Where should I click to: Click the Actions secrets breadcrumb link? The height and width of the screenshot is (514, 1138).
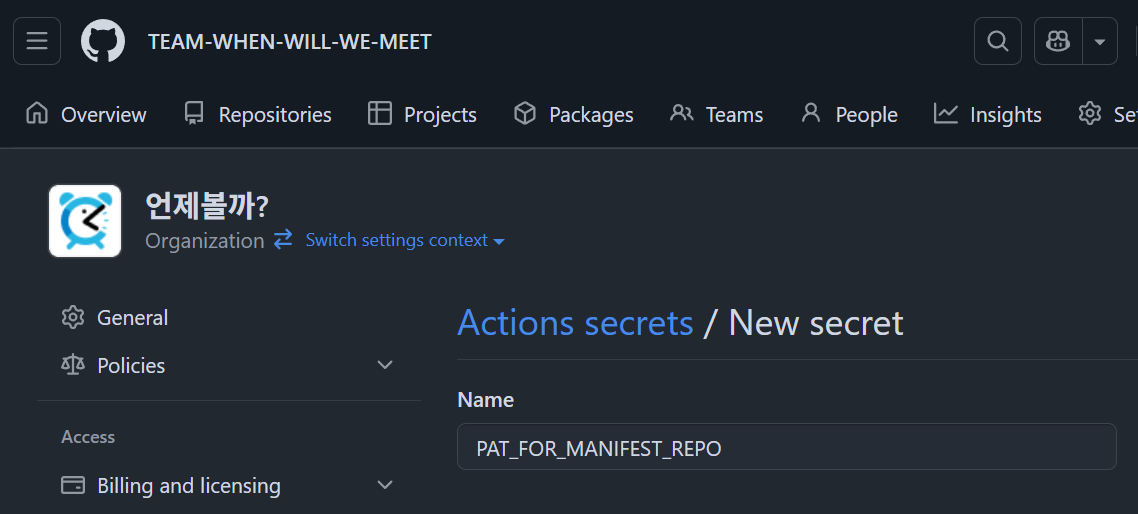575,323
